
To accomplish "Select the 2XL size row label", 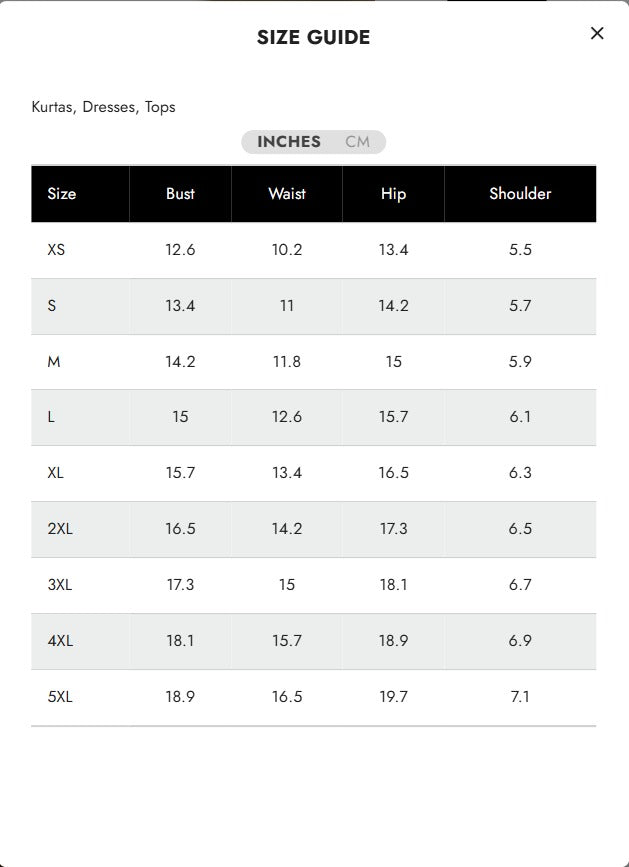I will [x=60, y=529].
